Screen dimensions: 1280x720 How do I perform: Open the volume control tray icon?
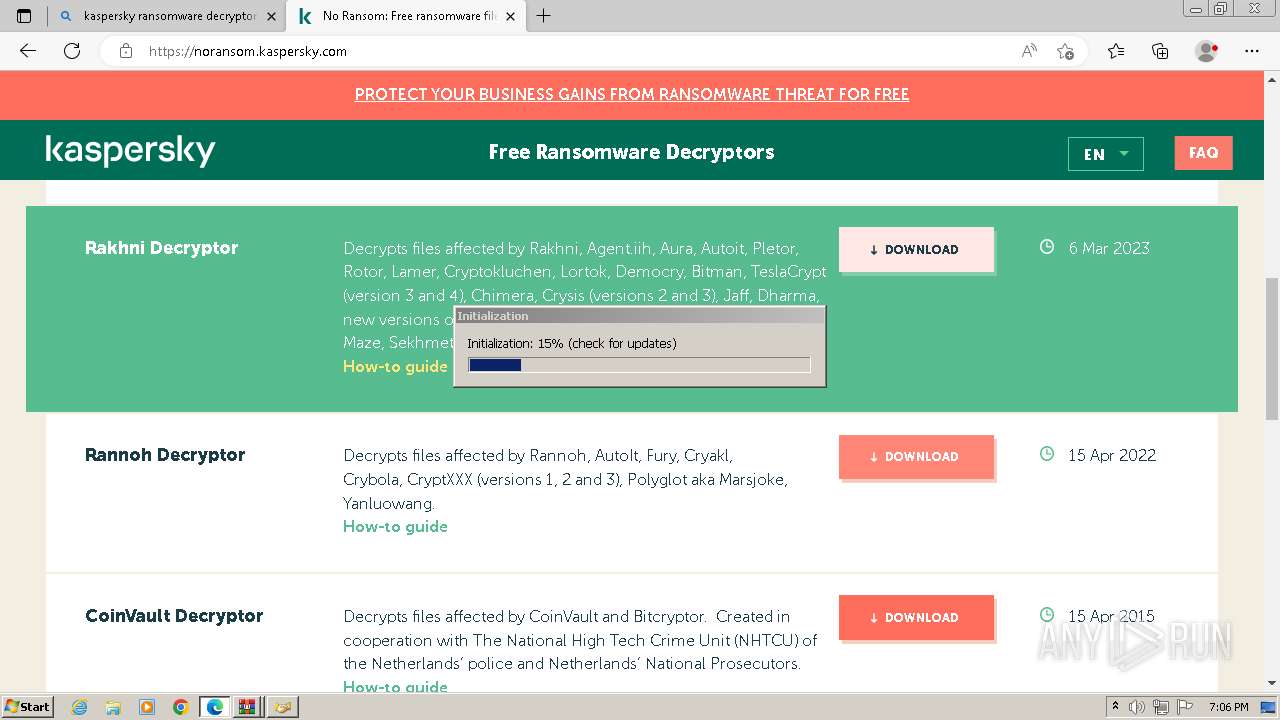(1138, 707)
